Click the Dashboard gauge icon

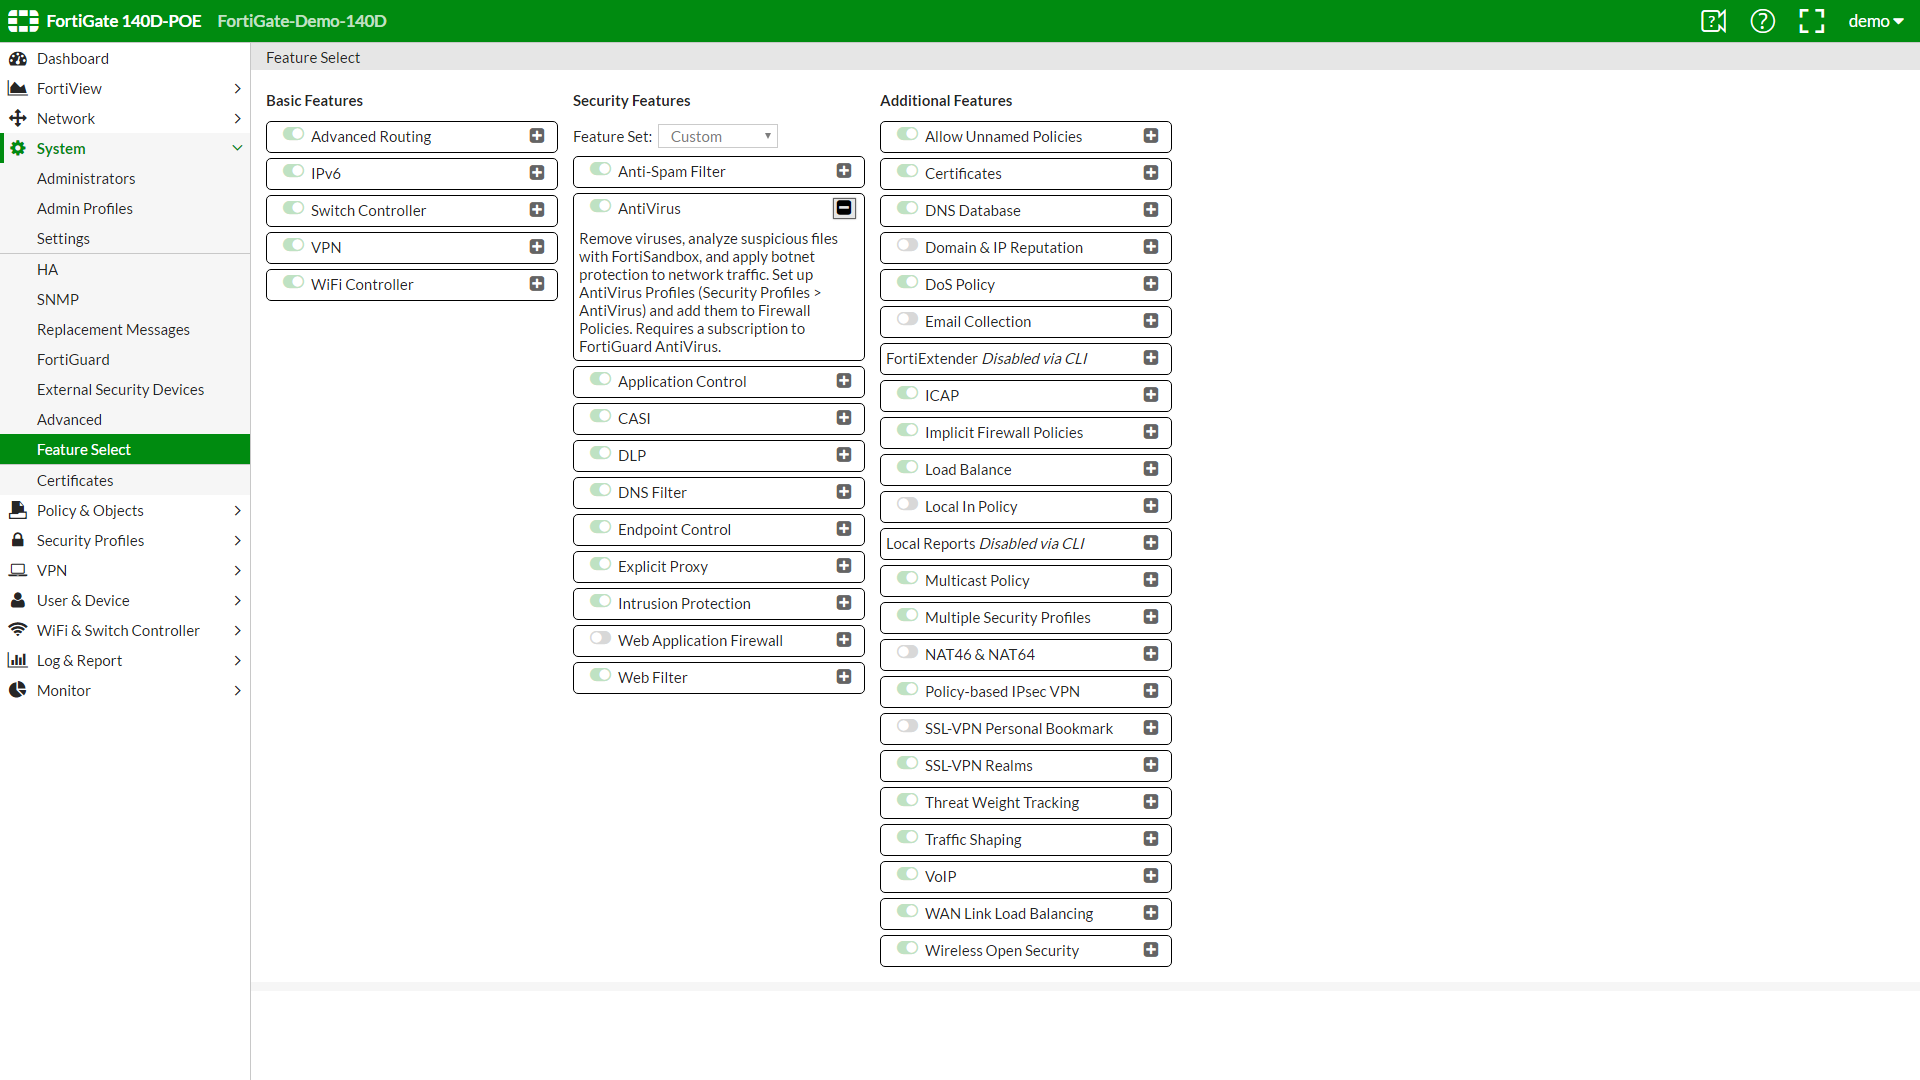[18, 59]
